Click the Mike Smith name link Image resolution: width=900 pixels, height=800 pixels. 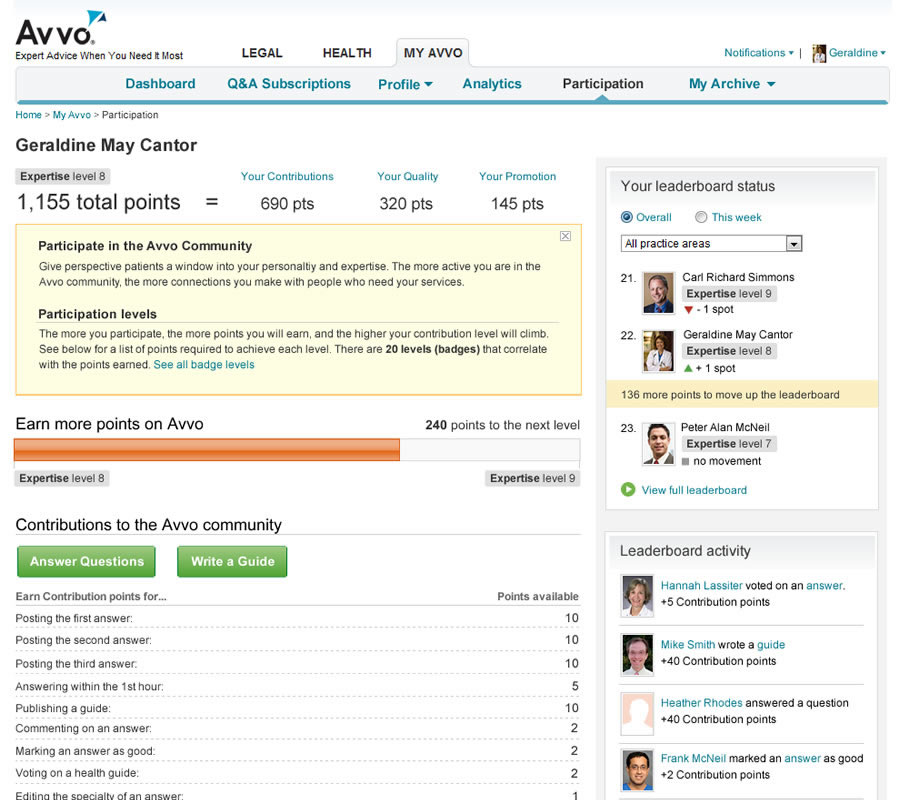(688, 644)
